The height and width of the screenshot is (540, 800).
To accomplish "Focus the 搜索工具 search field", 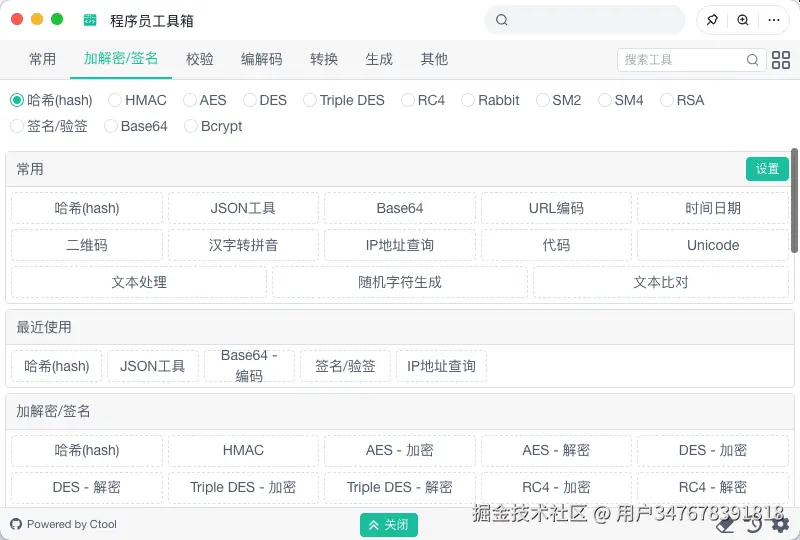I will 682,60.
